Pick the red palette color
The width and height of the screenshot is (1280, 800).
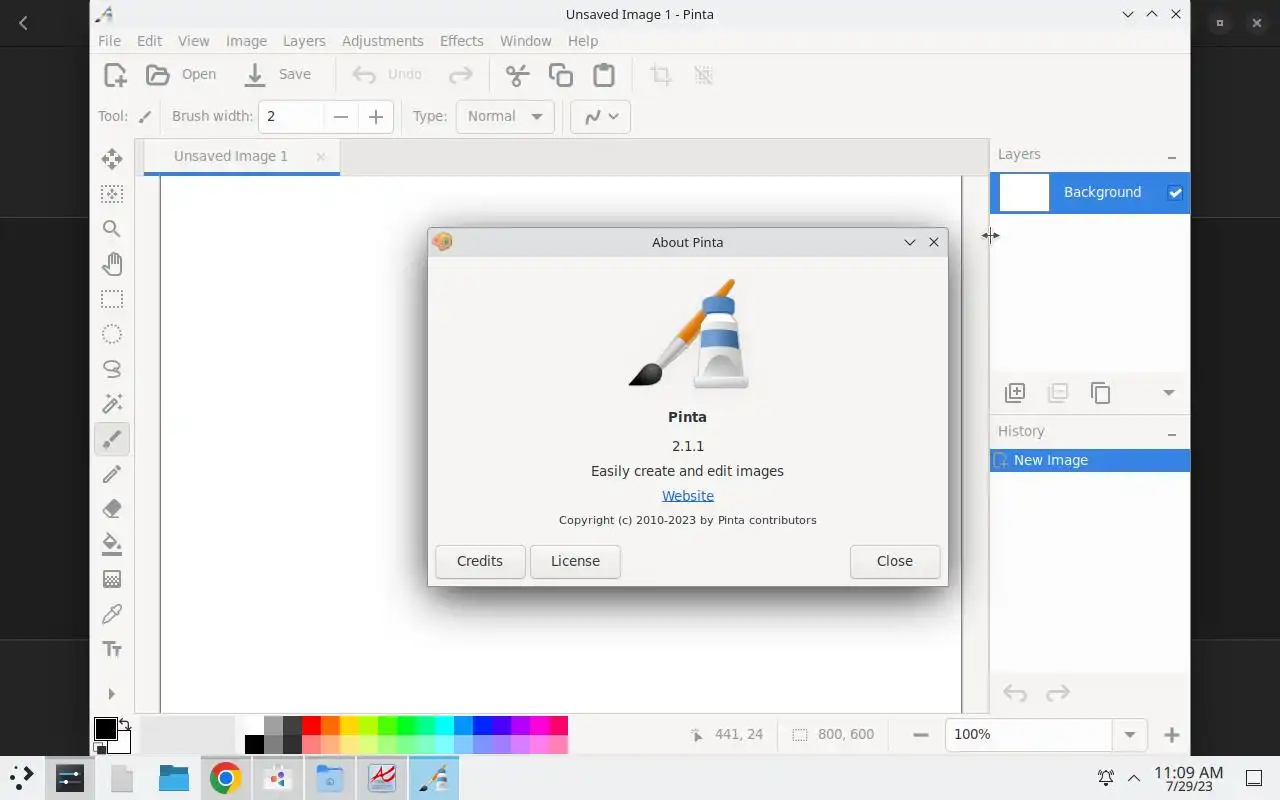[311, 725]
